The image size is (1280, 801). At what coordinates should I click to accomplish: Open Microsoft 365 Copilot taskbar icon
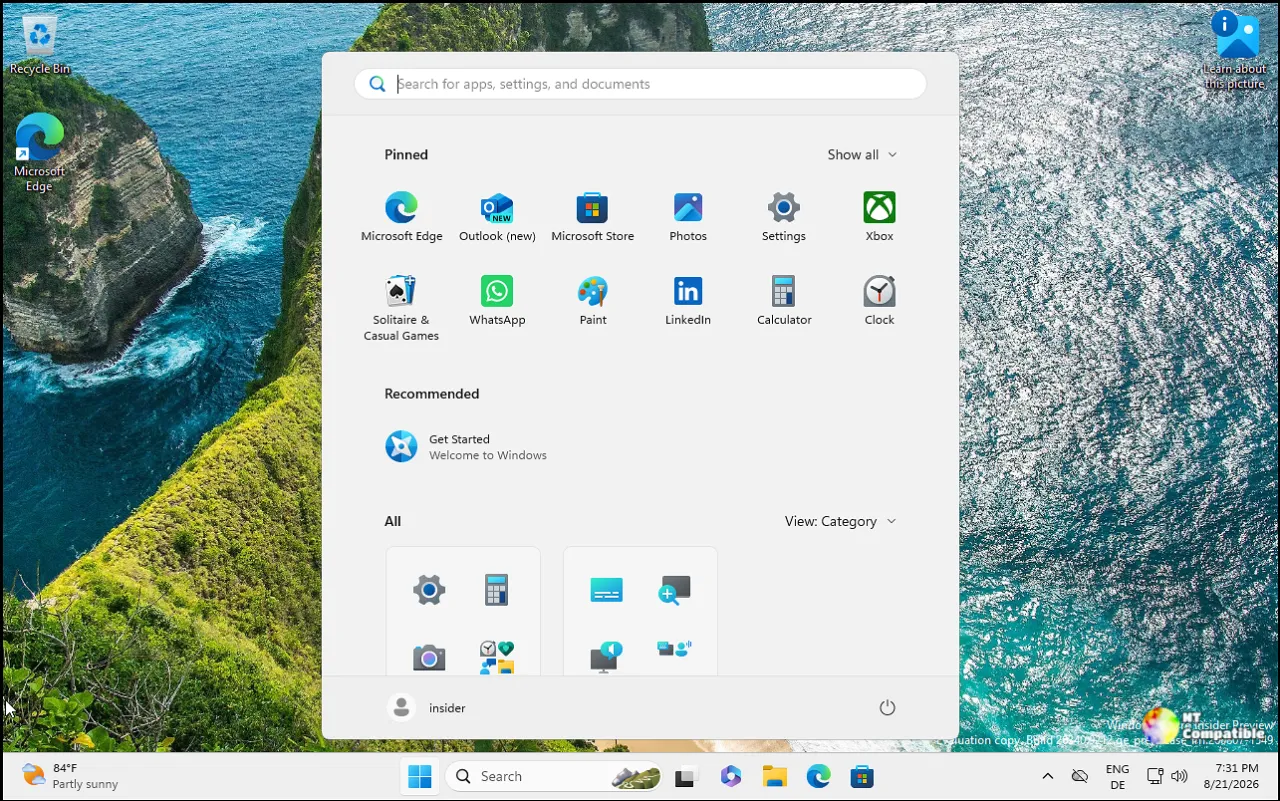731,776
